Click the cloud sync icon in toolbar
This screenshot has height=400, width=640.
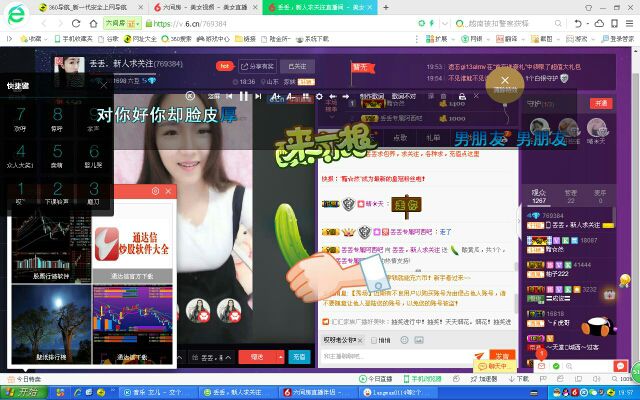pos(599,24)
